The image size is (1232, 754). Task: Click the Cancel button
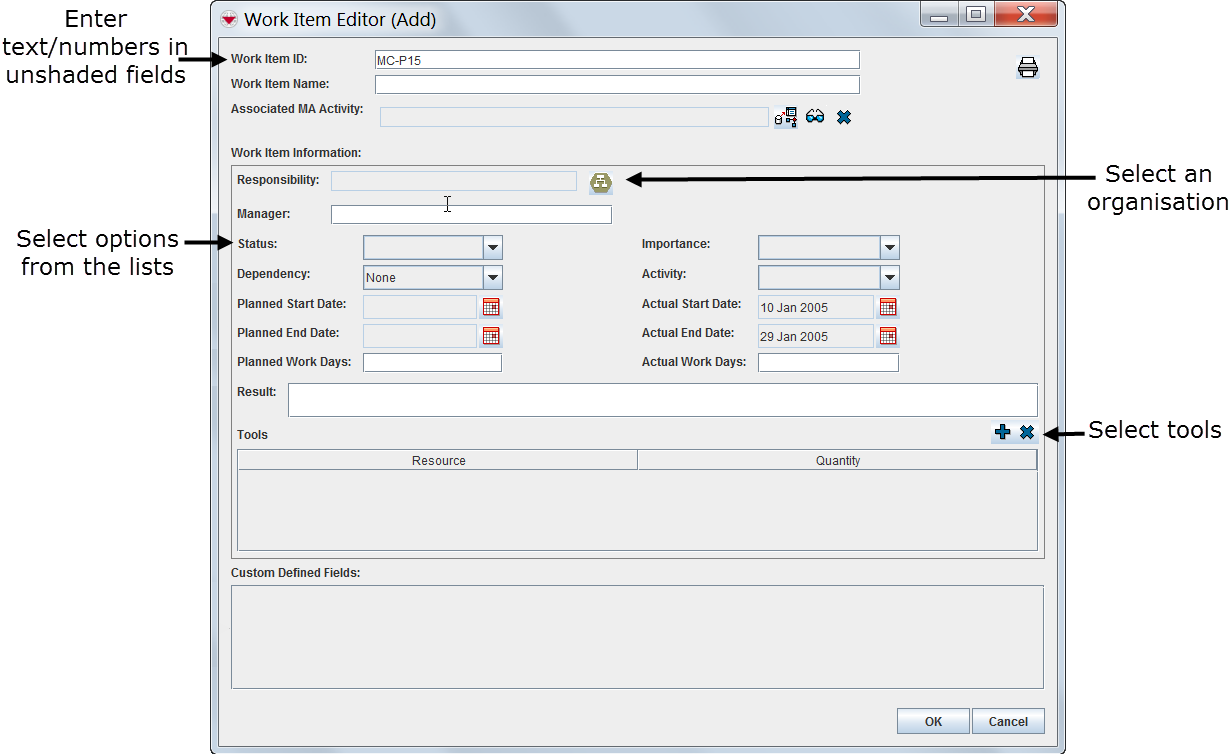(x=1008, y=721)
